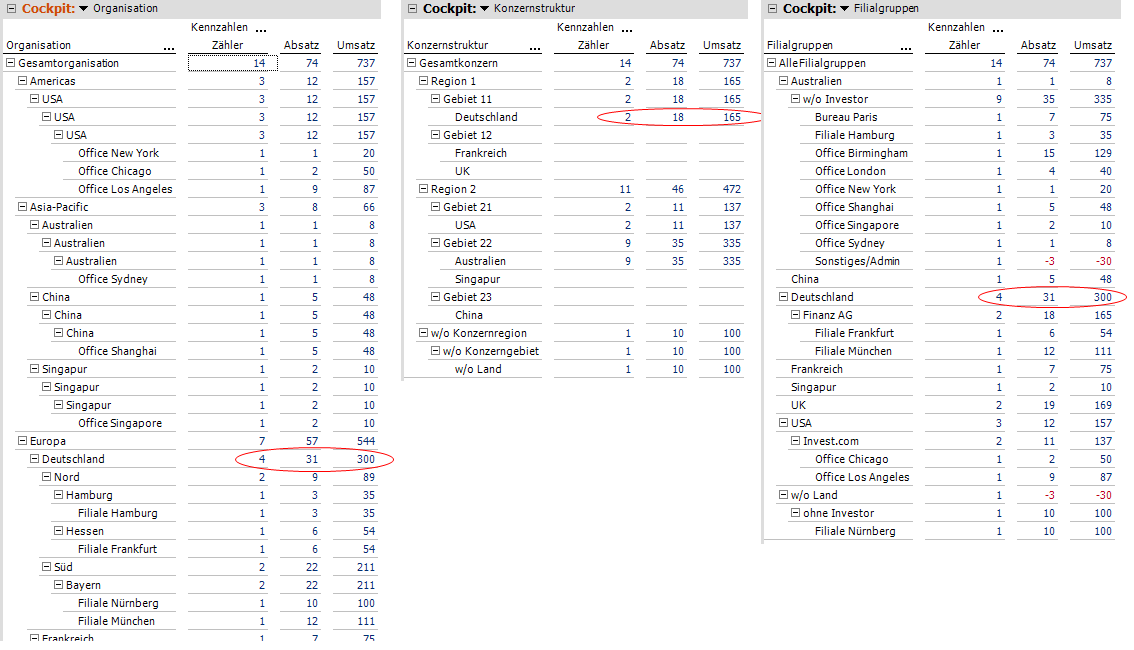Collapse the Europa node in Organisation tree
1134x650 pixels.
coord(23,441)
